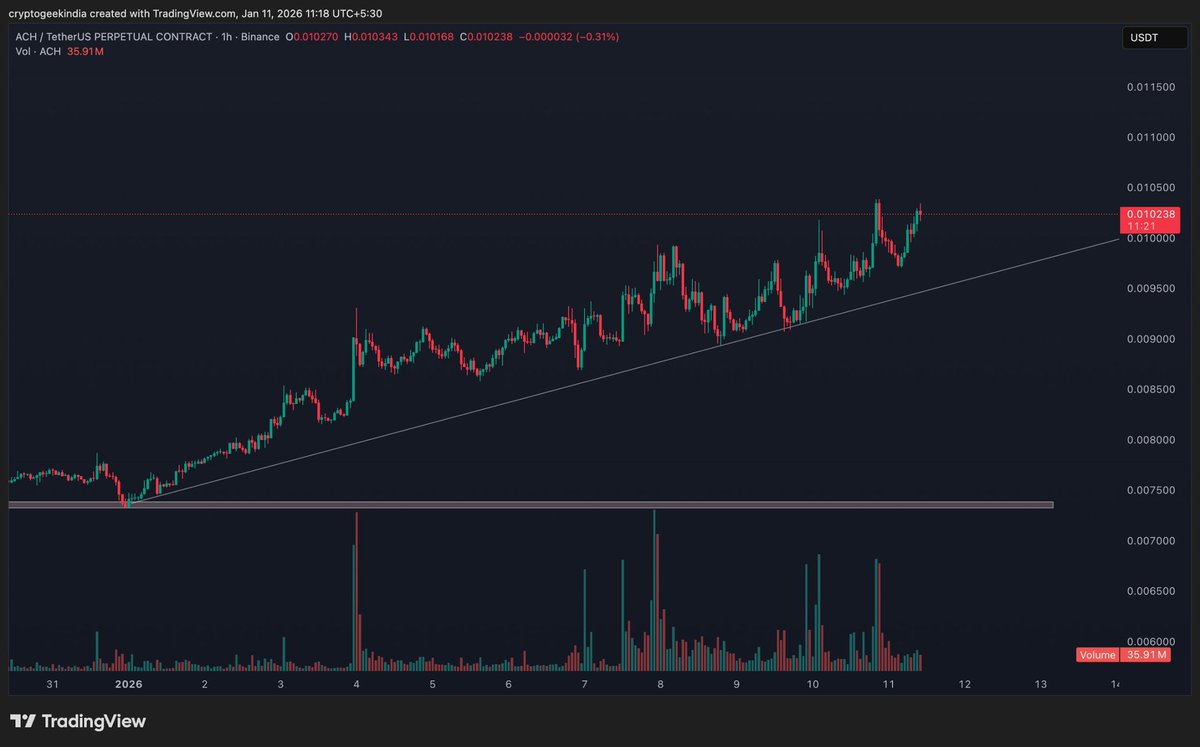
Task: Click the date label 8 on time axis
Action: (660, 685)
